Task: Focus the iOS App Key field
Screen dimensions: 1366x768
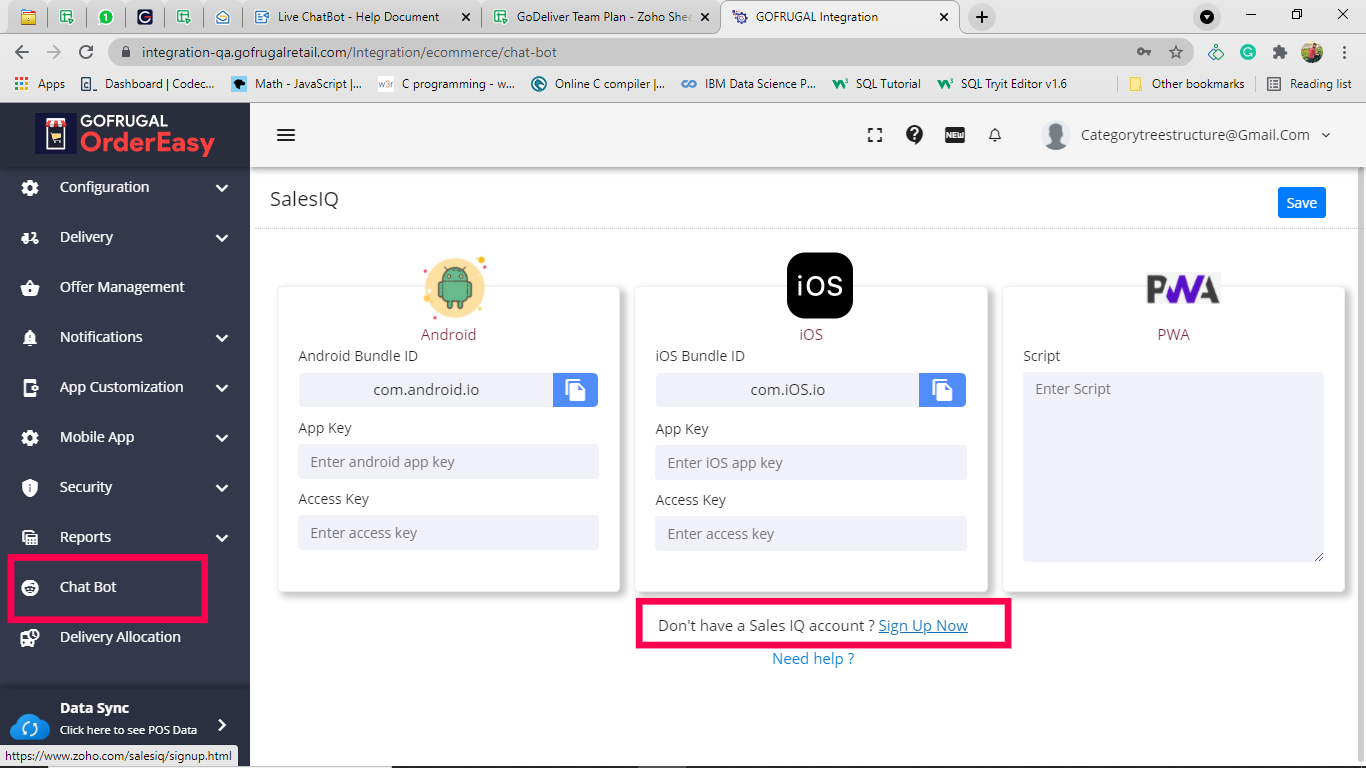Action: [811, 463]
